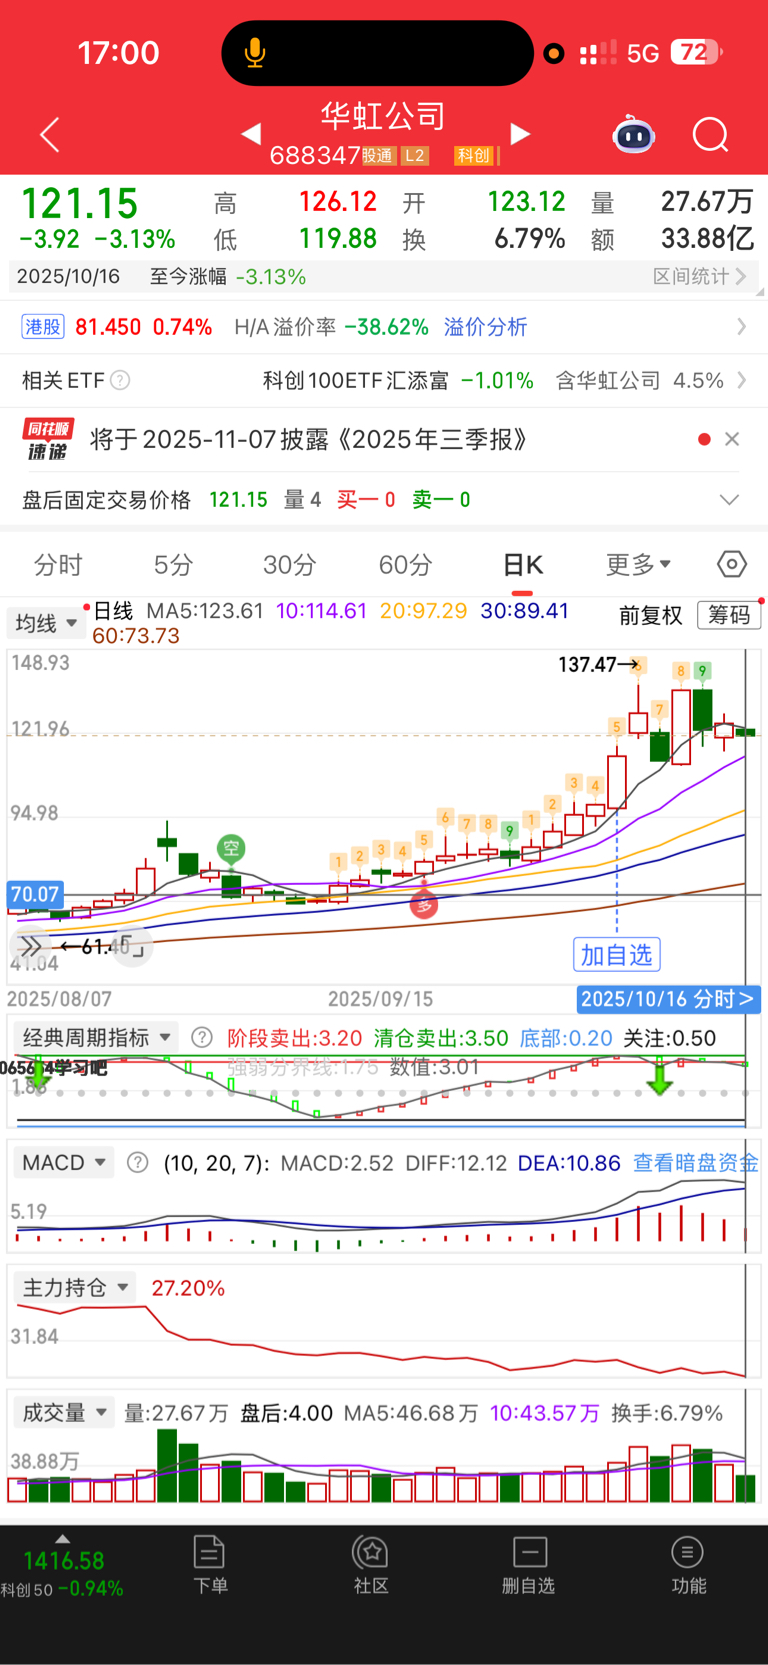The width and height of the screenshot is (768, 1665).
Task: Open 2025/10/16 分时 intraday view
Action: pyautogui.click(x=668, y=999)
